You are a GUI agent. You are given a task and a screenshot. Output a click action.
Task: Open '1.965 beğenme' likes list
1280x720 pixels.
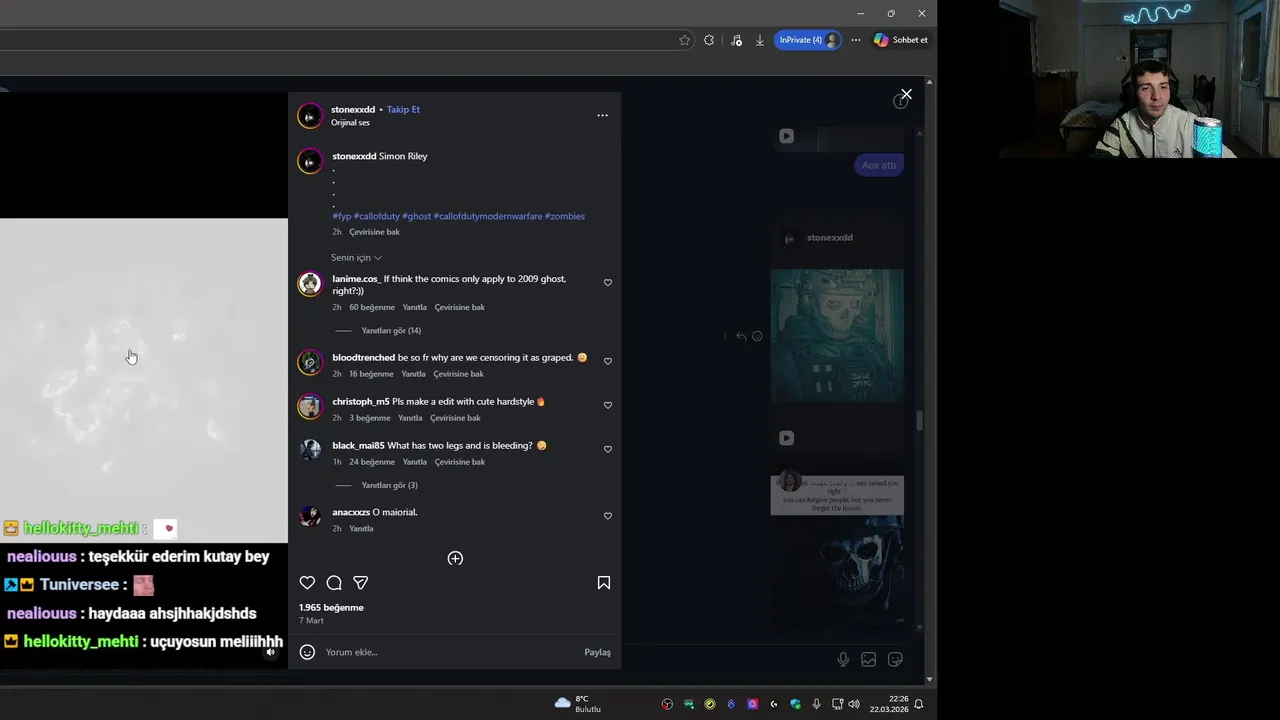(331, 607)
